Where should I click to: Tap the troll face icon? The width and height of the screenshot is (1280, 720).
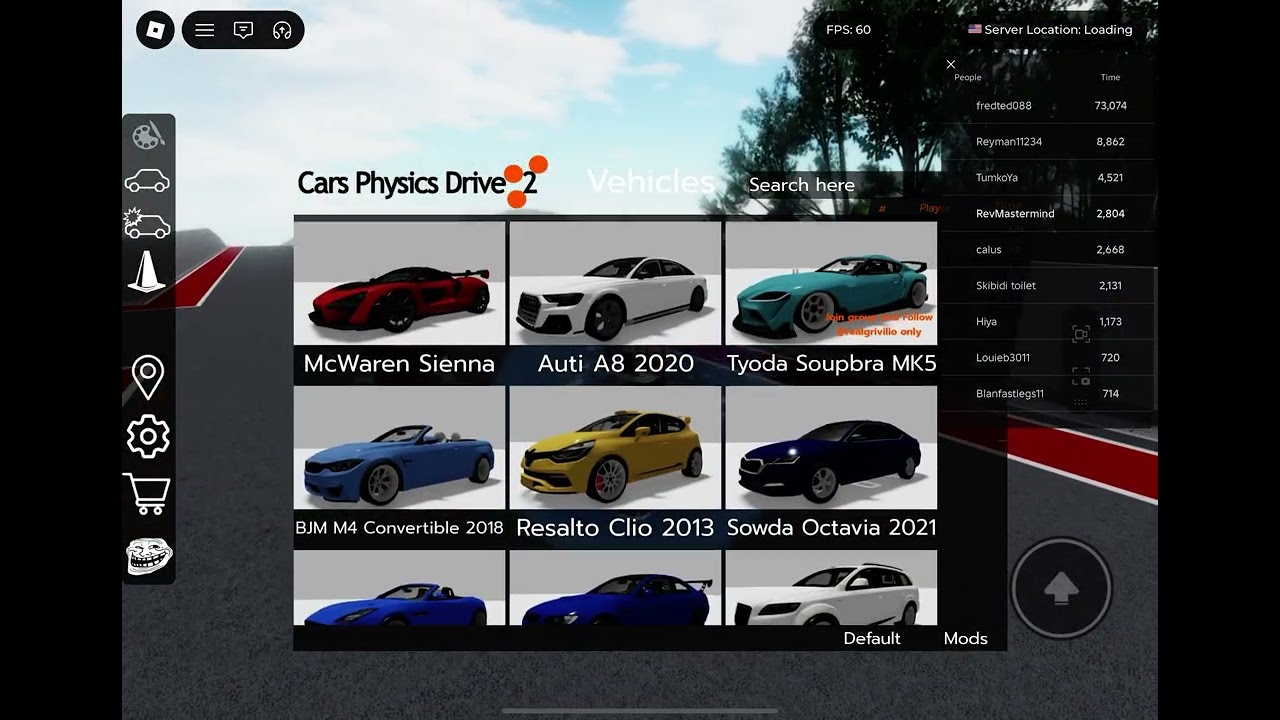tap(149, 557)
